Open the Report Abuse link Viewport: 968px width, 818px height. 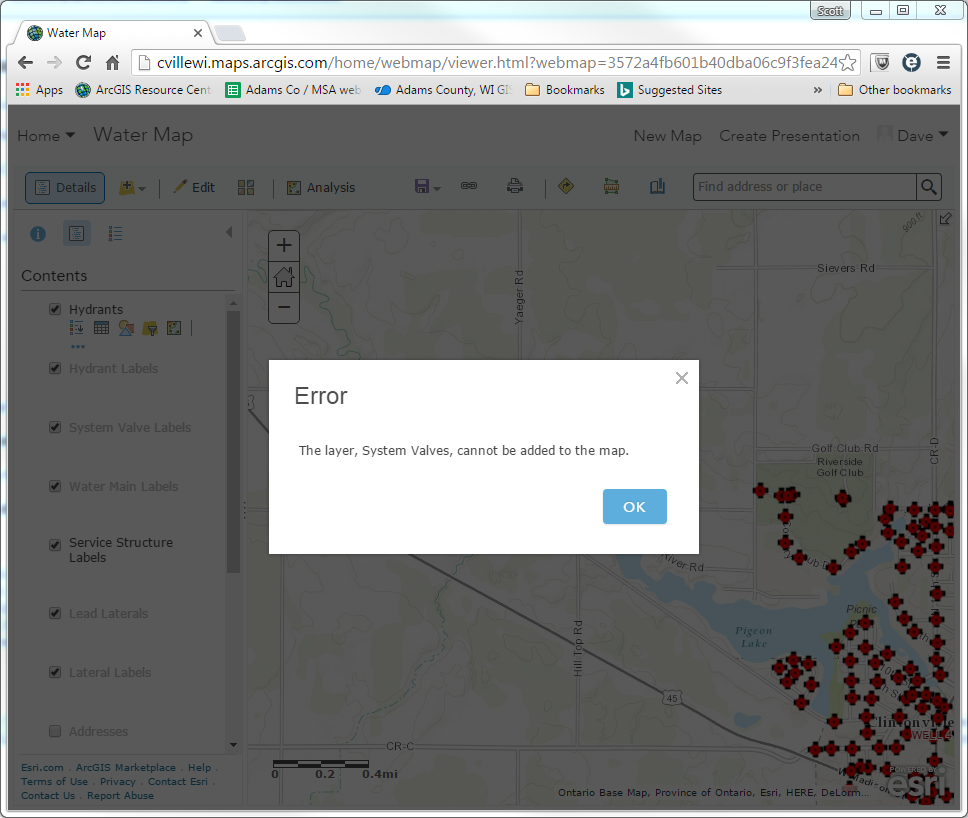tap(120, 796)
